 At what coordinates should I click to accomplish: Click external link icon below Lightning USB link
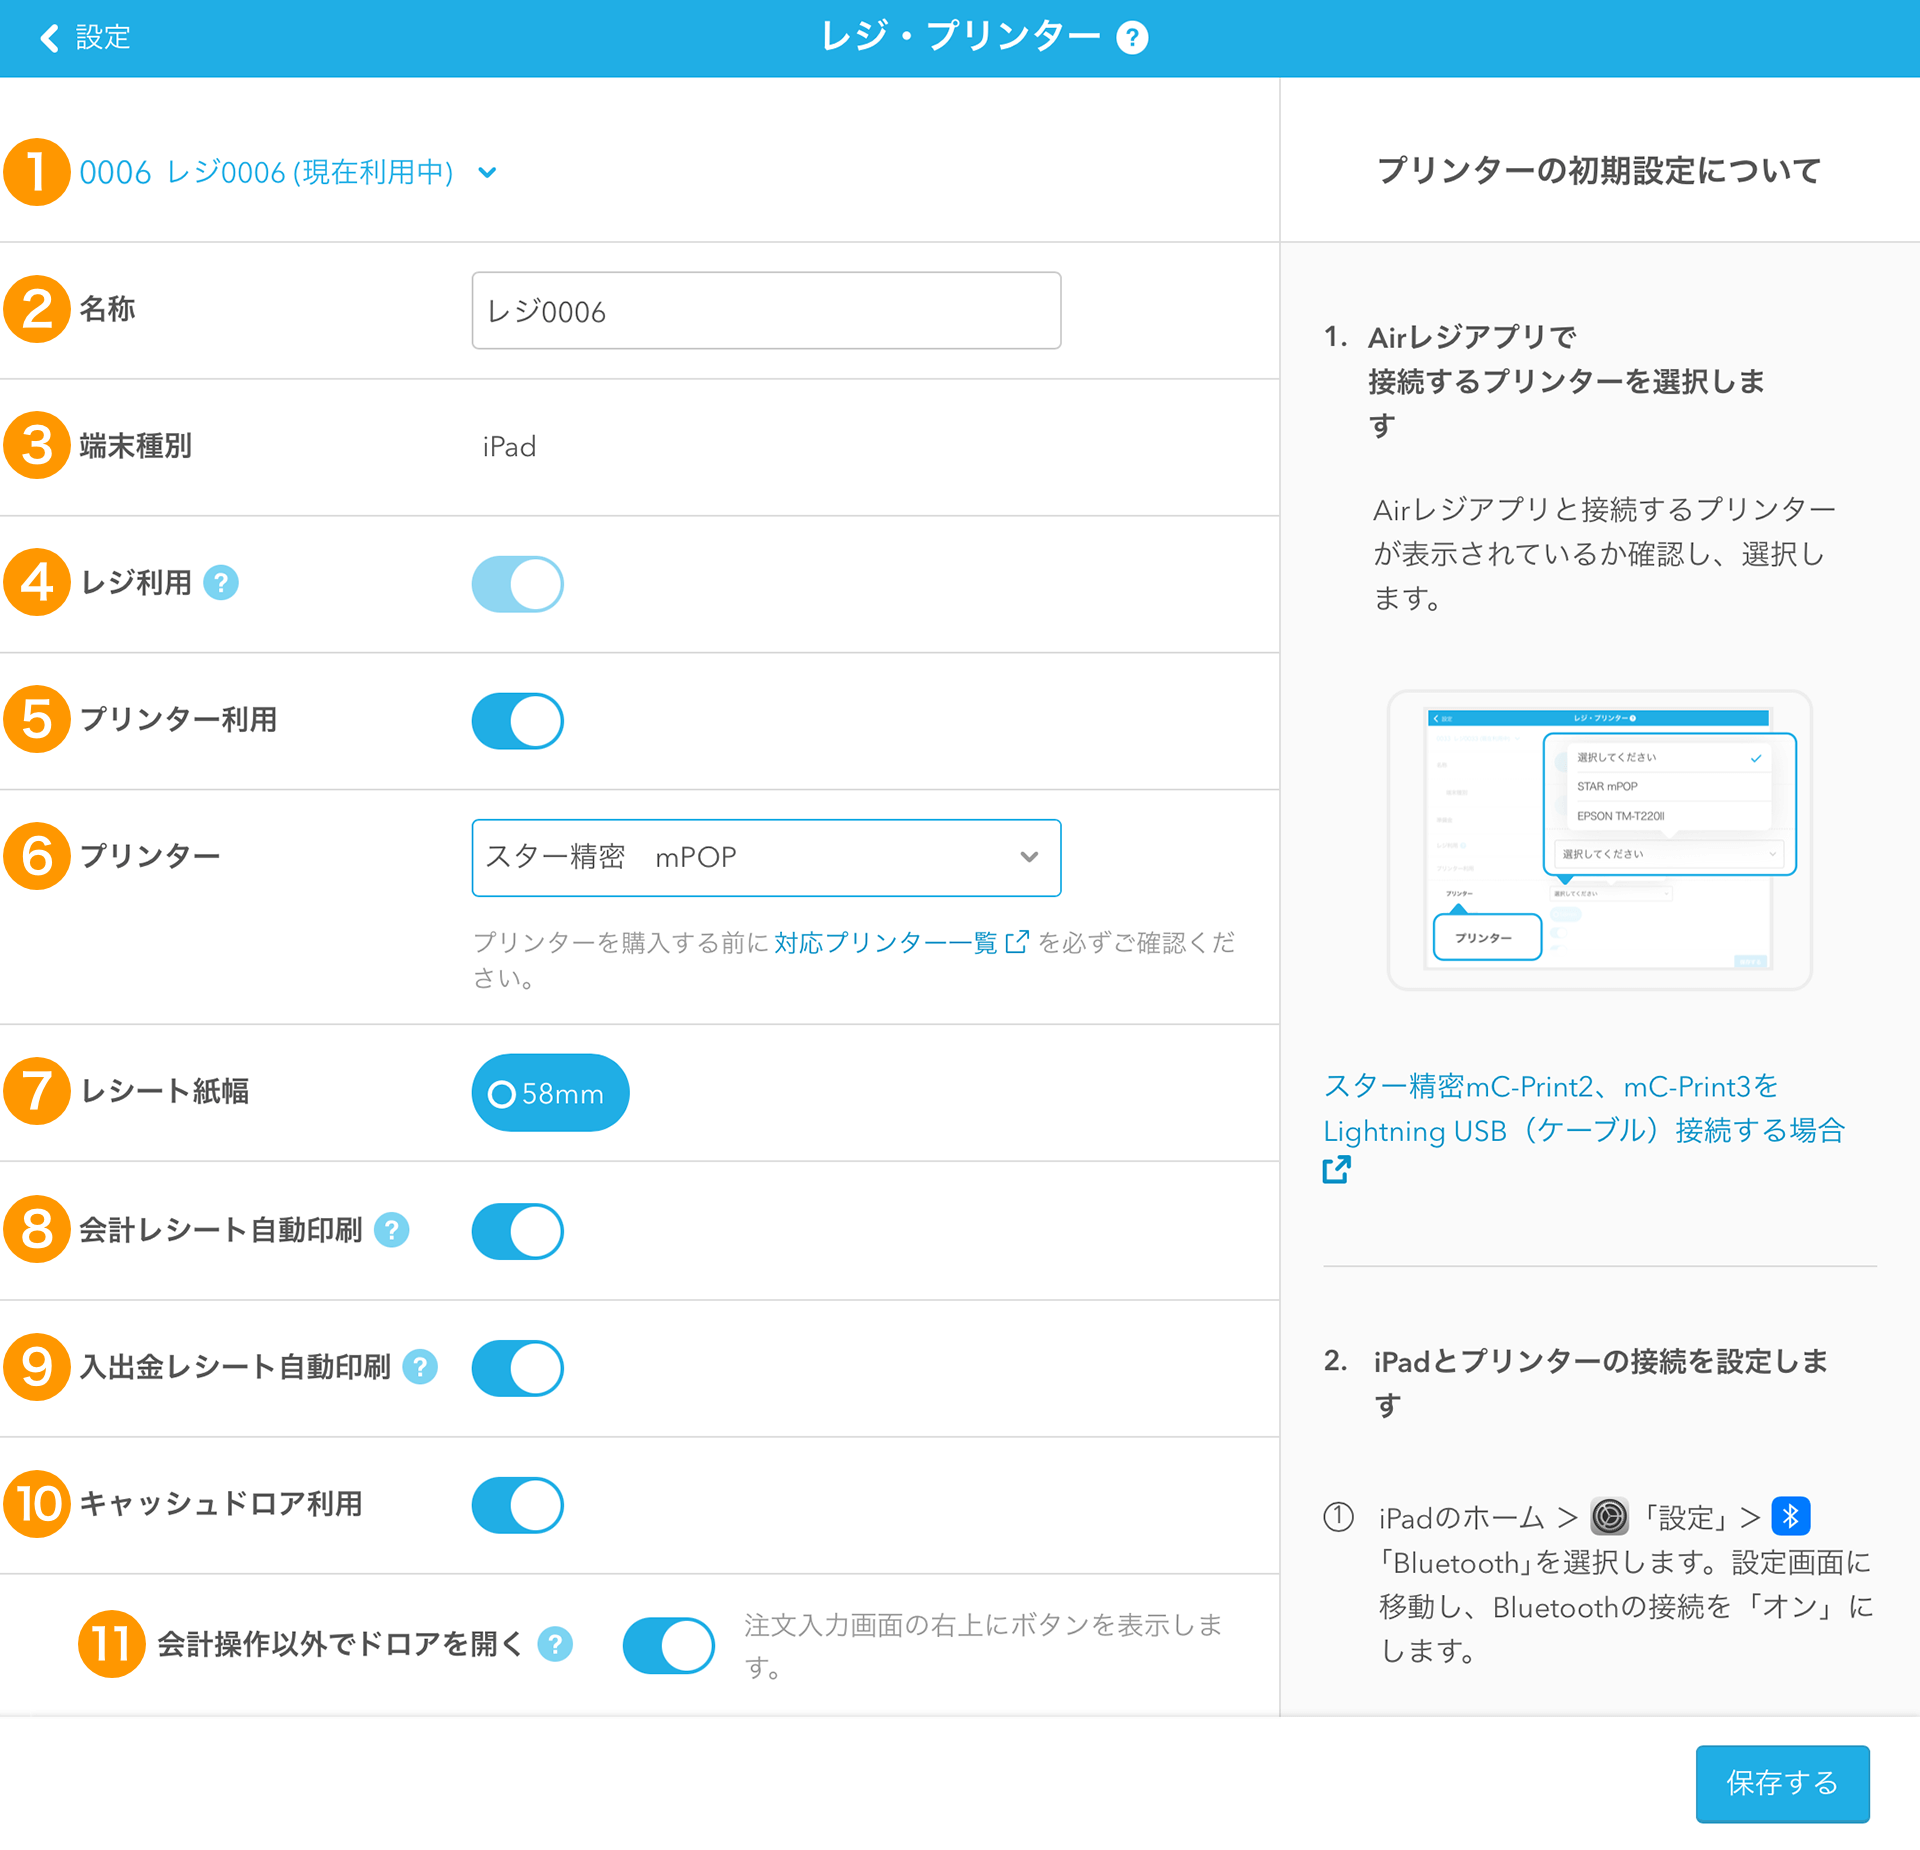tap(1336, 1169)
